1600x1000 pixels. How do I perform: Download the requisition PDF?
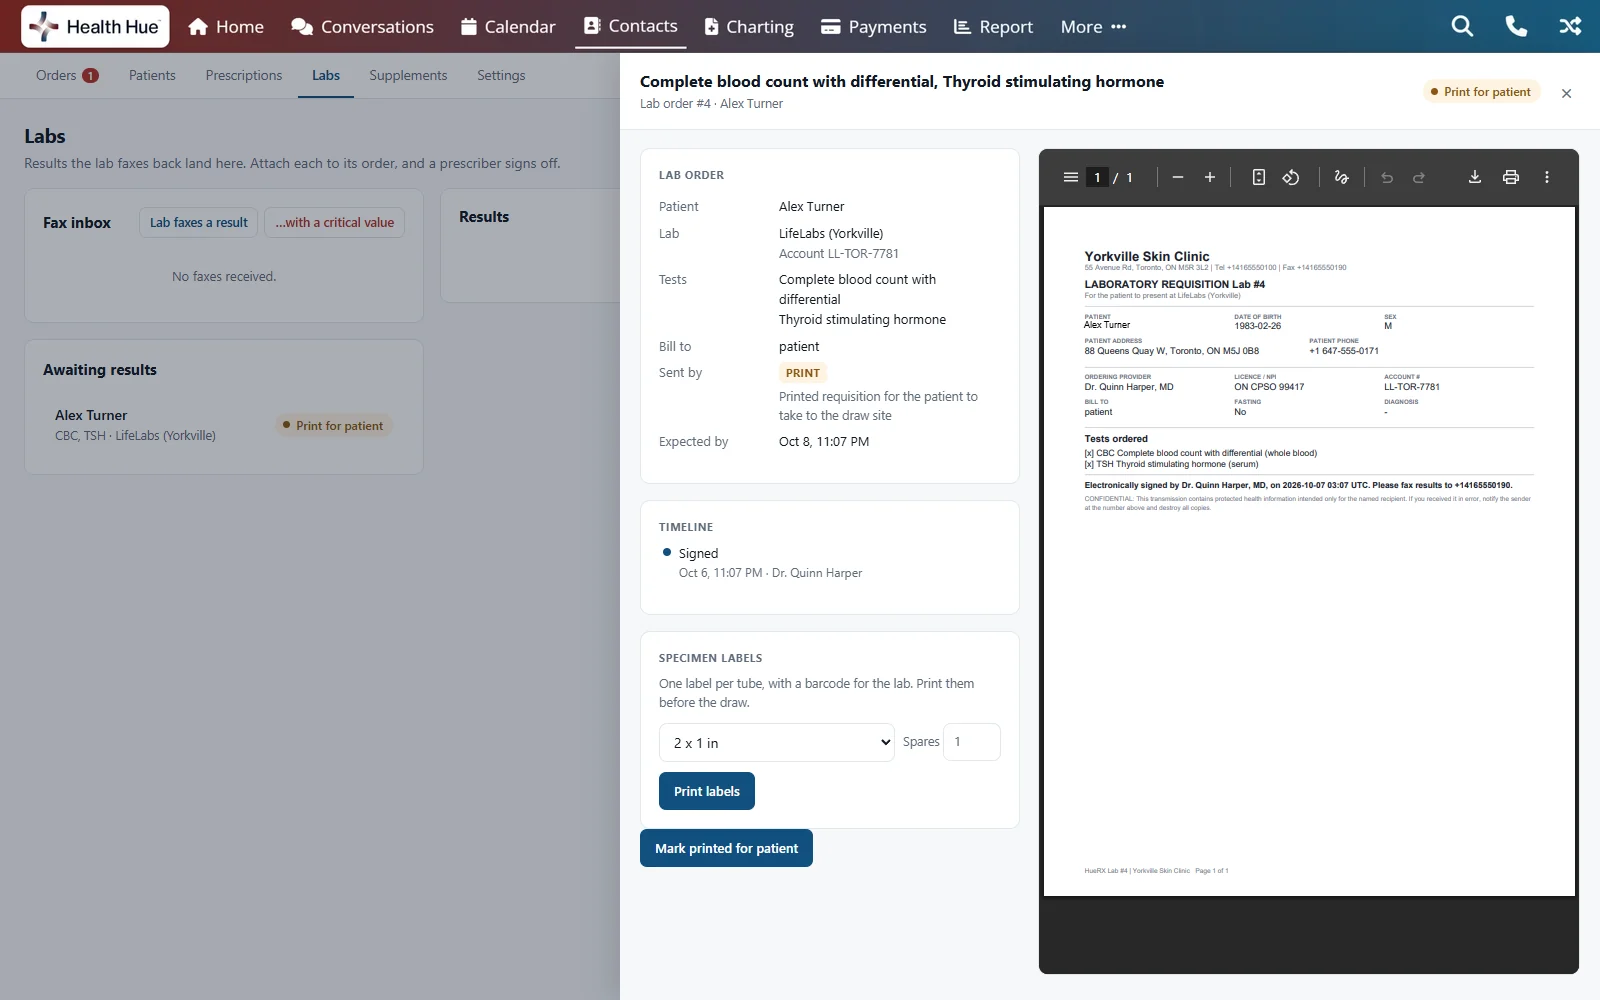point(1474,177)
